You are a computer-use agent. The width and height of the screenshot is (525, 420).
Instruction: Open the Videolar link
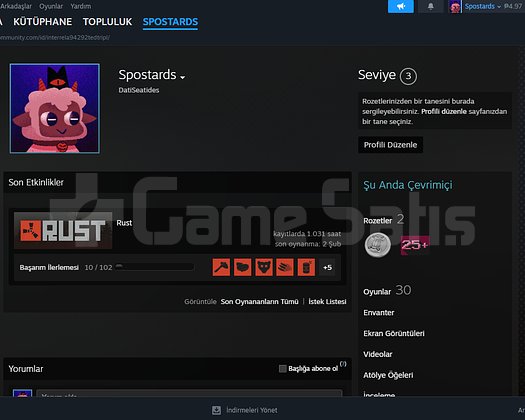tap(378, 354)
